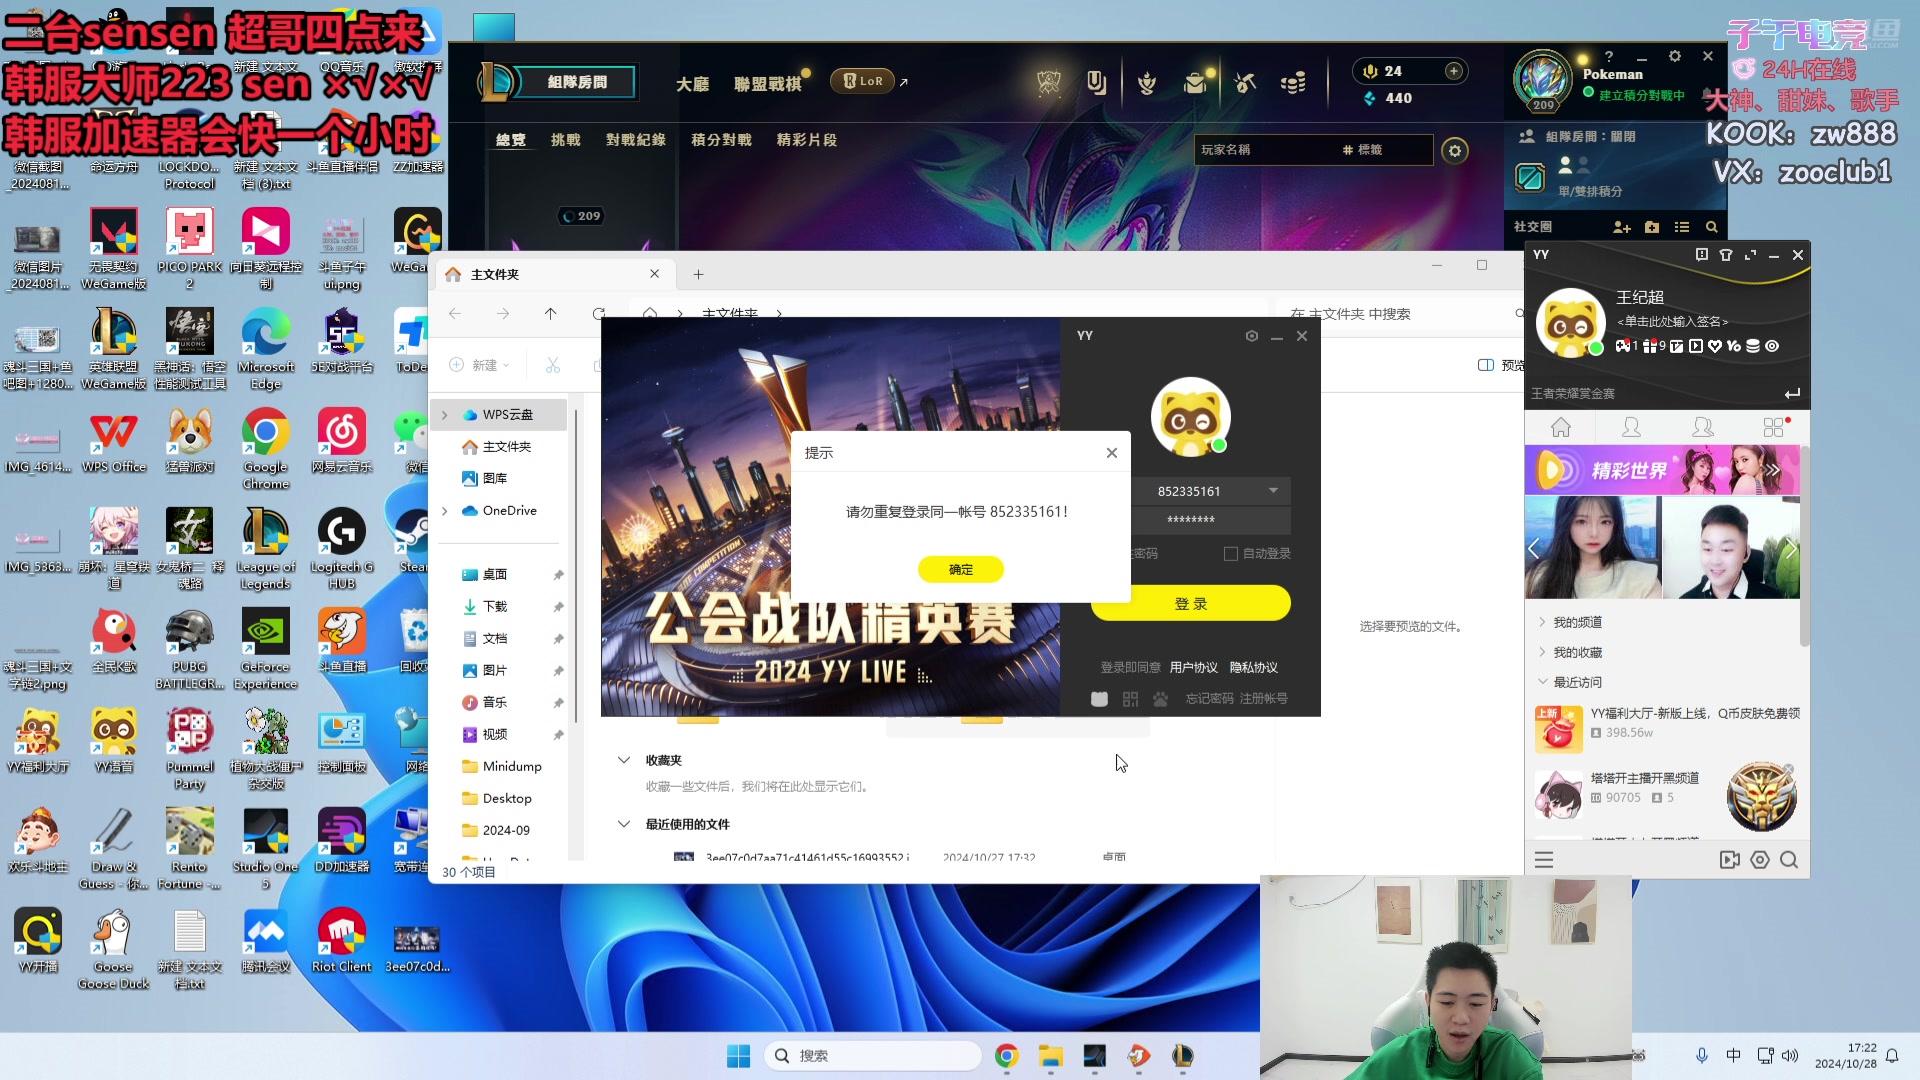The image size is (1920, 1080).
Task: Click the YY search magnifier icon
Action: click(x=1789, y=860)
